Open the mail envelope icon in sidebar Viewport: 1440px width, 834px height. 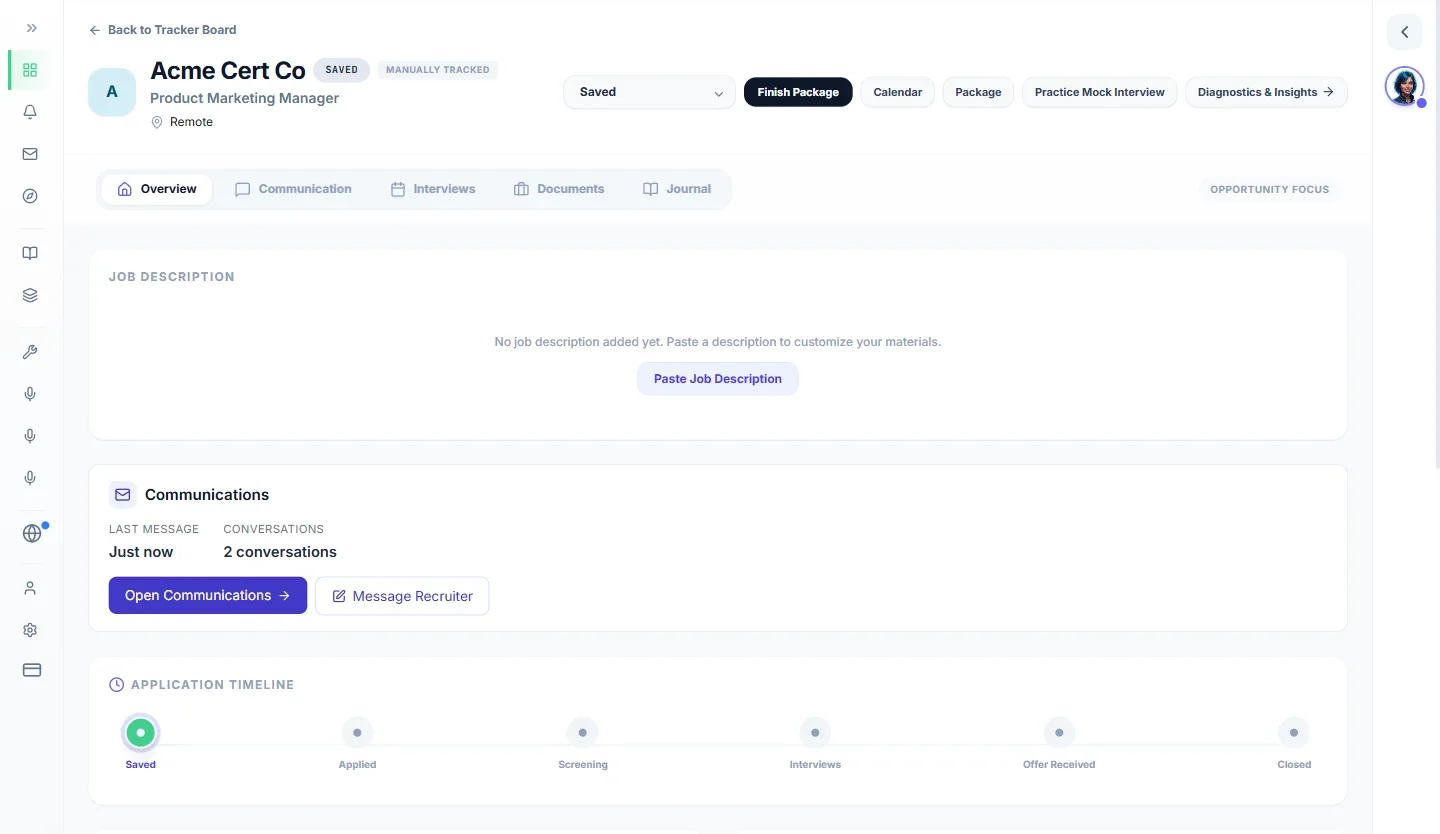click(x=30, y=154)
